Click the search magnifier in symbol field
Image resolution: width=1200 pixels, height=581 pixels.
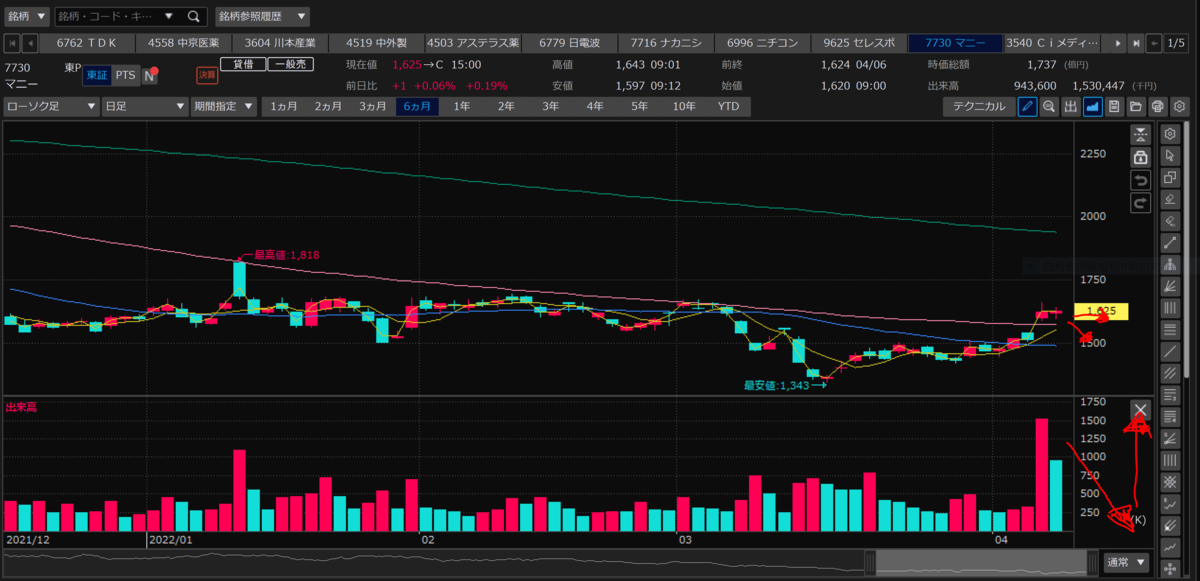tap(195, 17)
